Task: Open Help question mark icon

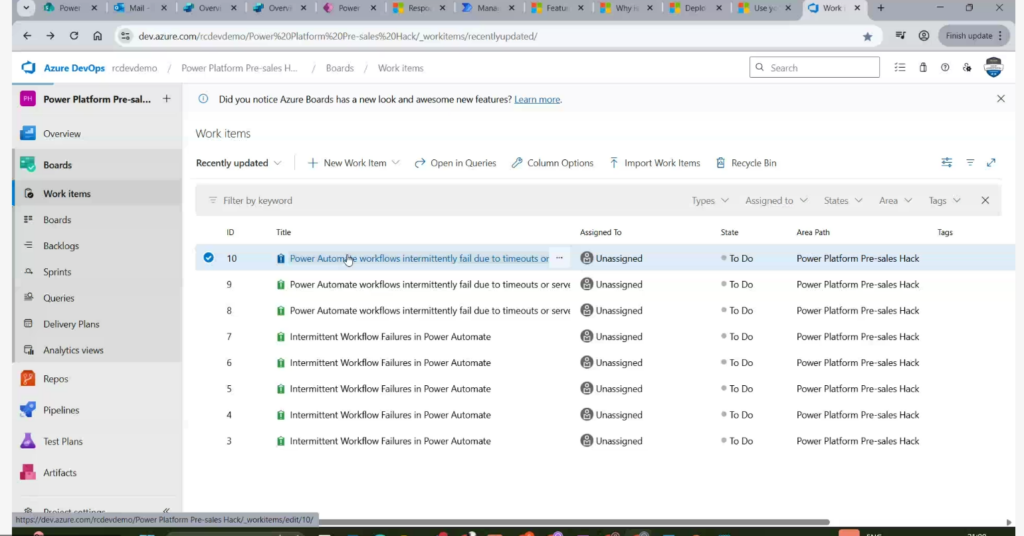Action: pyautogui.click(x=945, y=67)
